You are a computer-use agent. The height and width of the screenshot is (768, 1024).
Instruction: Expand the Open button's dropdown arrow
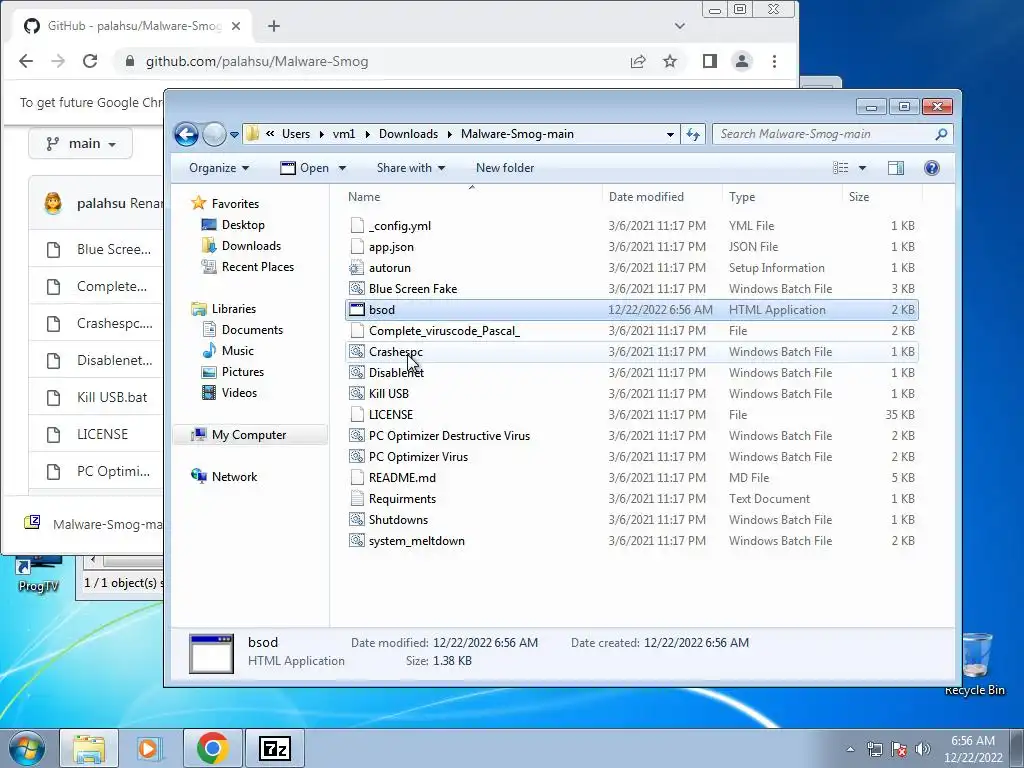point(342,168)
